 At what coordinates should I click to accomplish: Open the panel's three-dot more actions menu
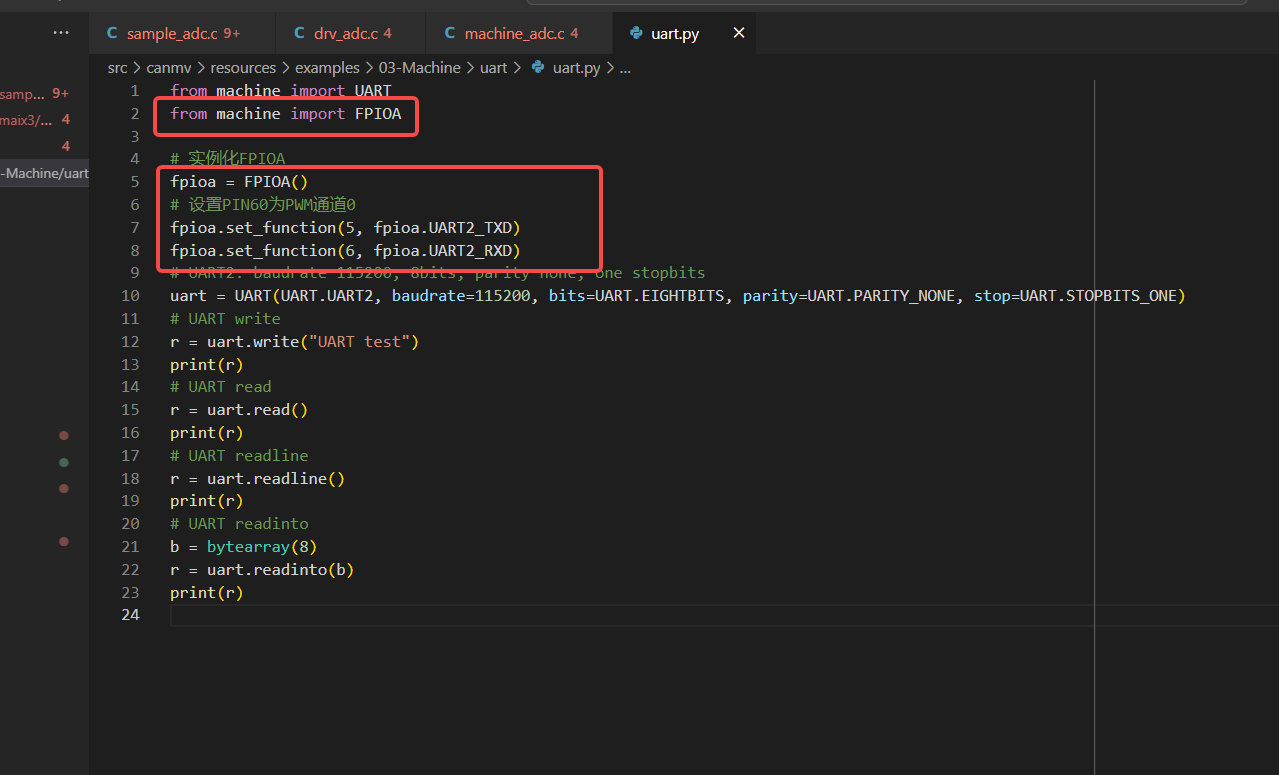point(61,33)
